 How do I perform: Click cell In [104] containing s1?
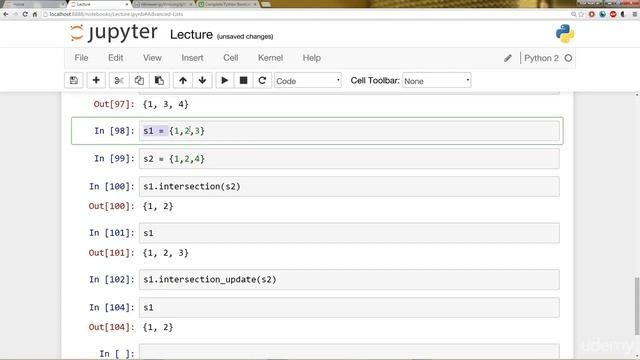(x=349, y=307)
